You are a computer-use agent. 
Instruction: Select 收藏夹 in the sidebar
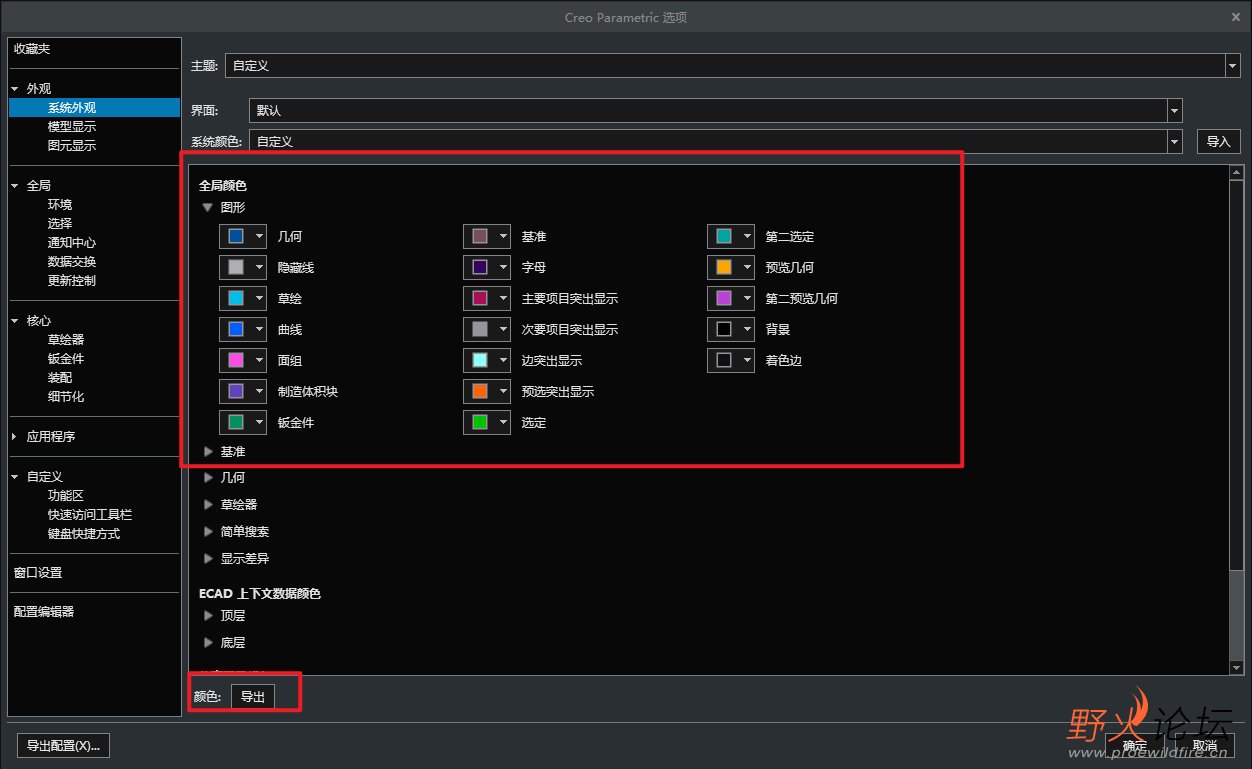click(32, 49)
